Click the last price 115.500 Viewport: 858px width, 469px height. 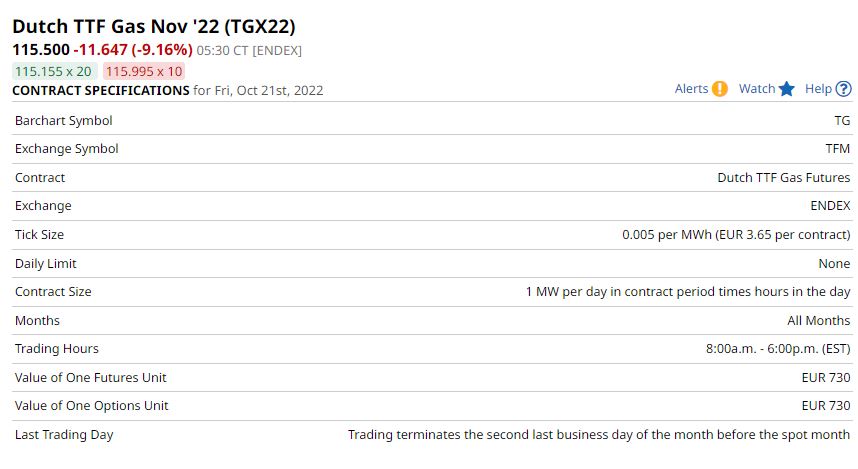tap(41, 49)
